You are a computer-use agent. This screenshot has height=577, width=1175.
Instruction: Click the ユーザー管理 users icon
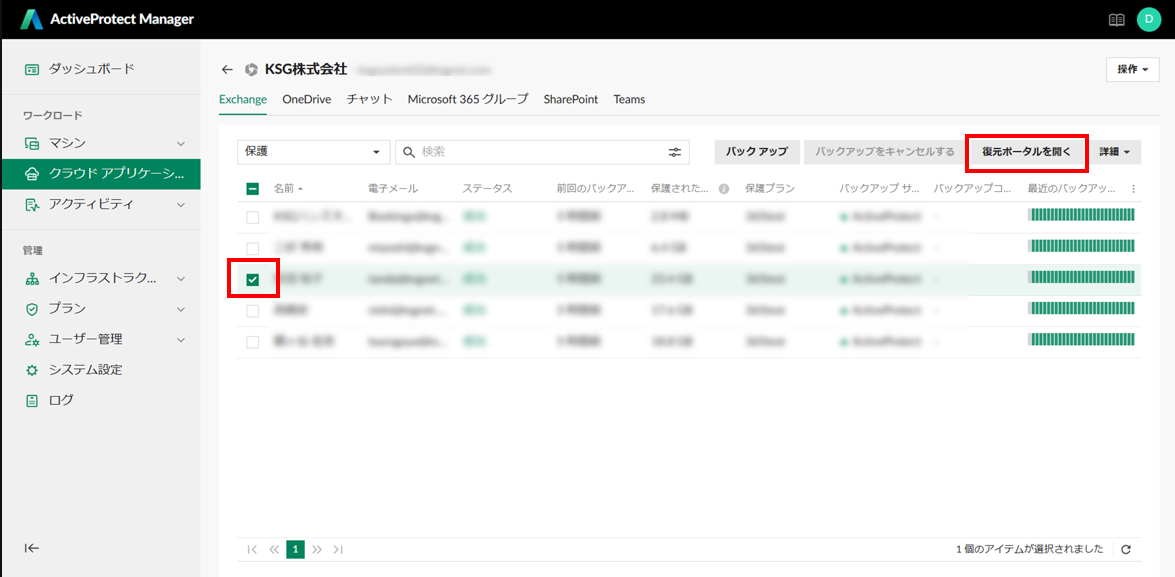pyautogui.click(x=31, y=339)
